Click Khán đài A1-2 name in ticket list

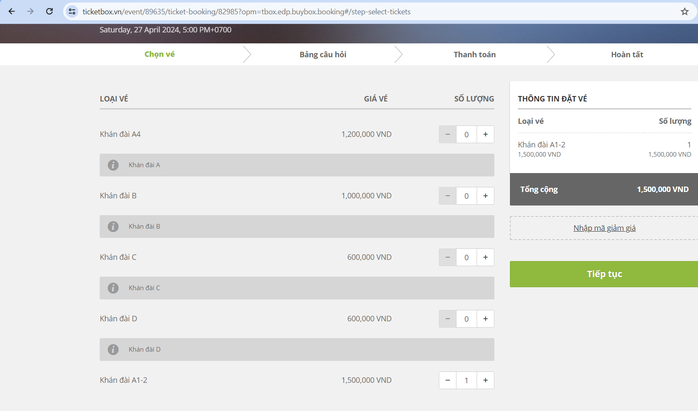click(123, 380)
